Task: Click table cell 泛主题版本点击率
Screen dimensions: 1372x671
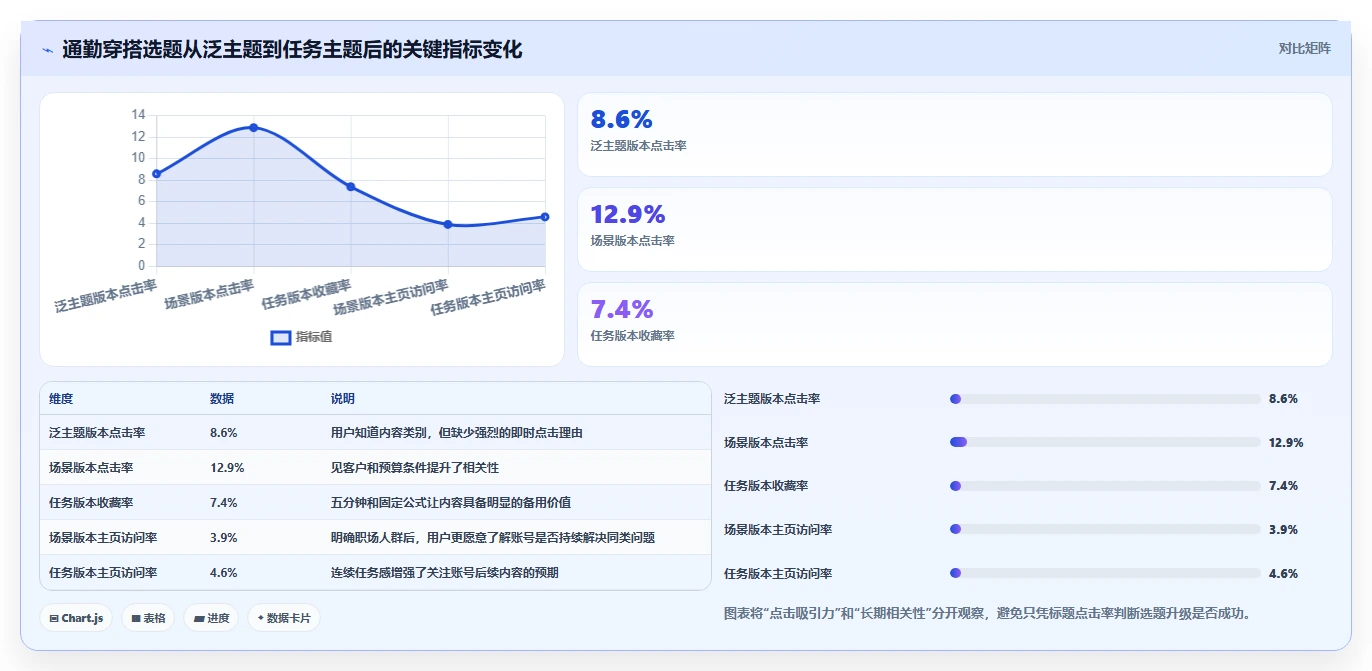Action: 97,433
